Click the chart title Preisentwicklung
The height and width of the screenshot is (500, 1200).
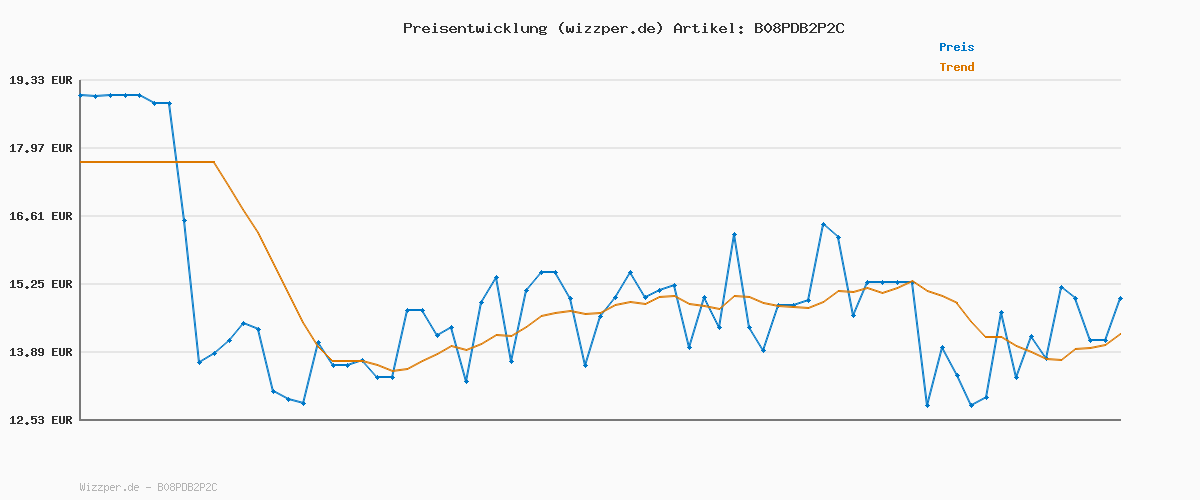tap(474, 28)
